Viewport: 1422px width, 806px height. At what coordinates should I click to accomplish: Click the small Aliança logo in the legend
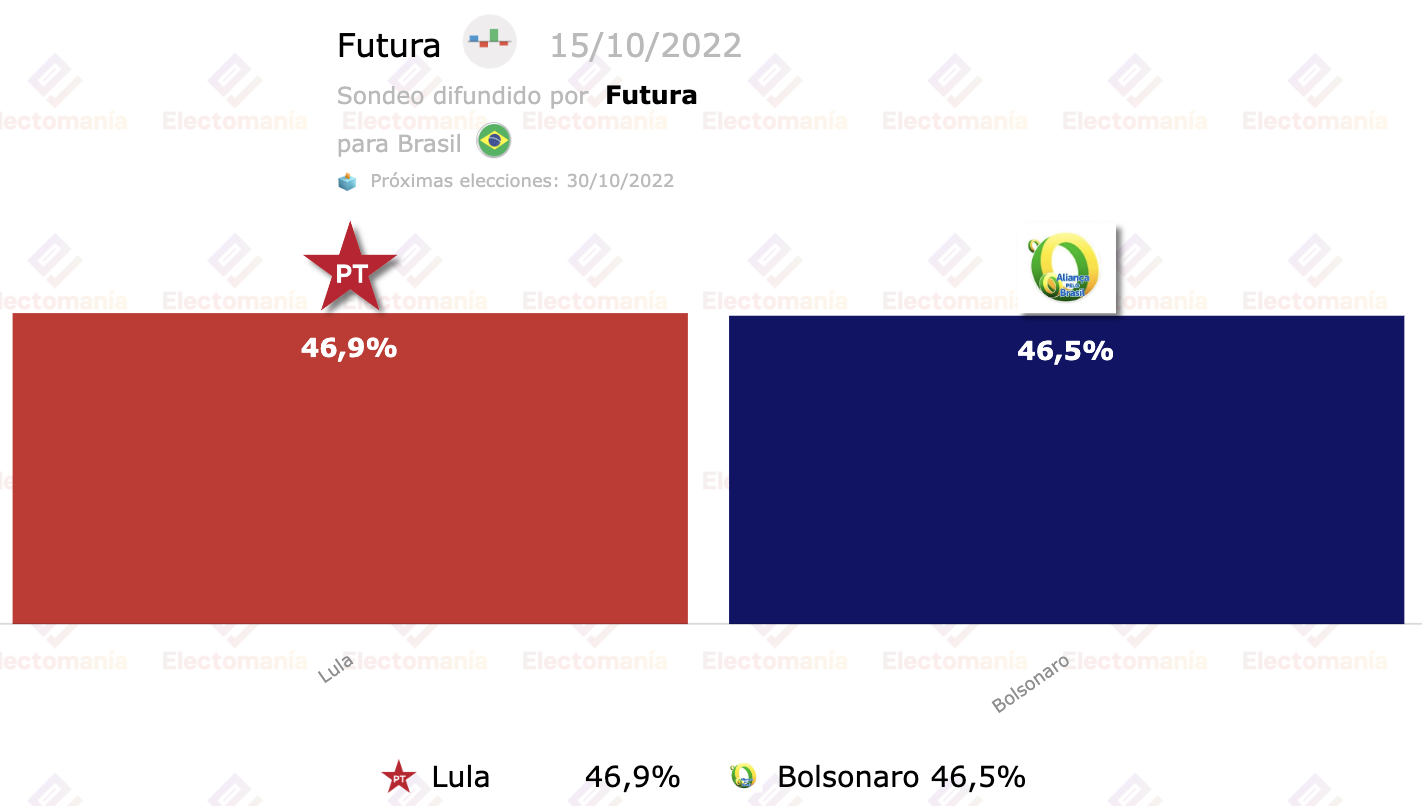coord(743,777)
